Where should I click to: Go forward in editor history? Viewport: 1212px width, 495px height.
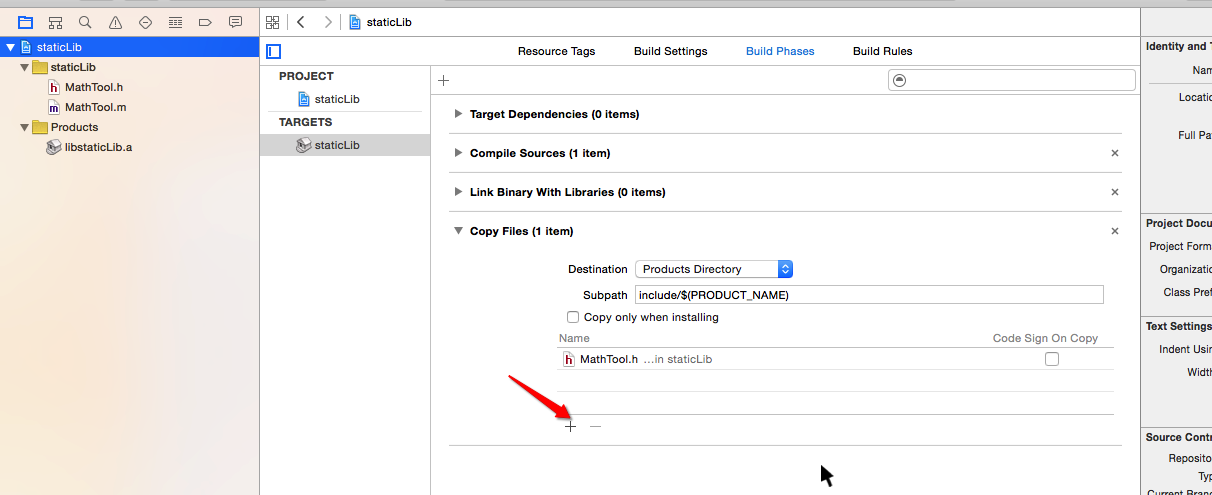[x=327, y=22]
